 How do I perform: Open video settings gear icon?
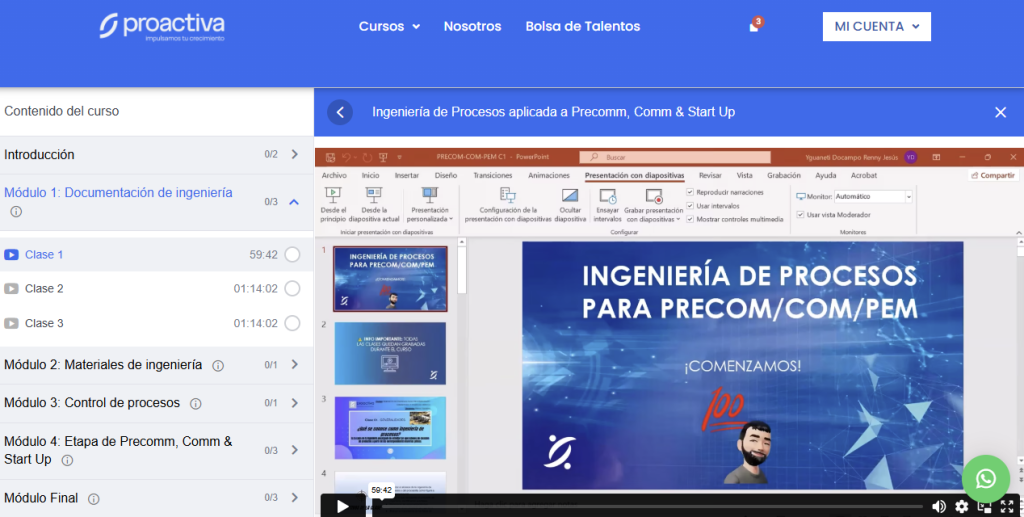click(962, 507)
